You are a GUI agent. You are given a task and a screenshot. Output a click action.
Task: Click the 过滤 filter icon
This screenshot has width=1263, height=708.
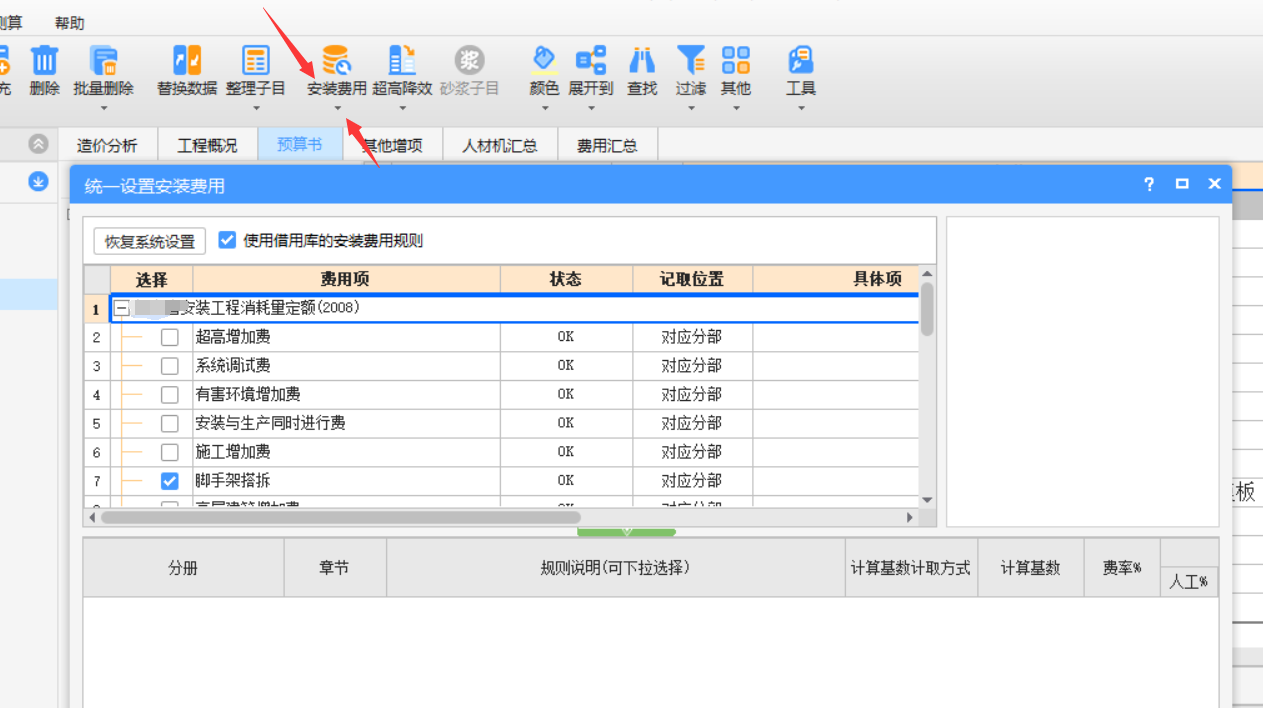(691, 60)
